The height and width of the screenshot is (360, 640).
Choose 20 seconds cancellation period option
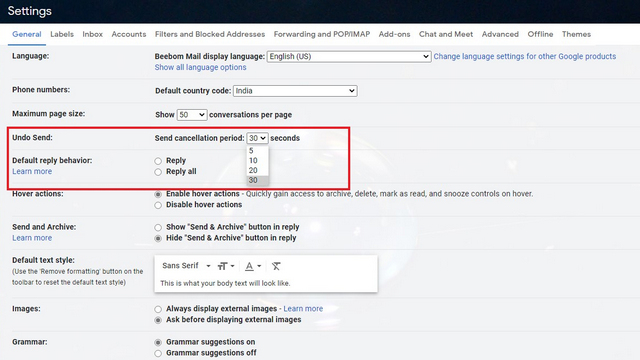click(257, 170)
